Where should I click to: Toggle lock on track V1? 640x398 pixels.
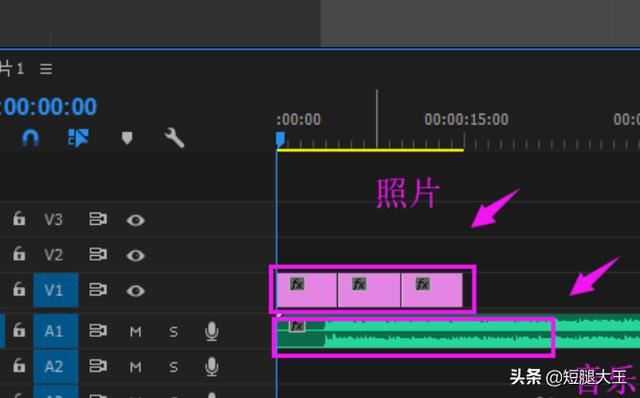pyautogui.click(x=19, y=289)
